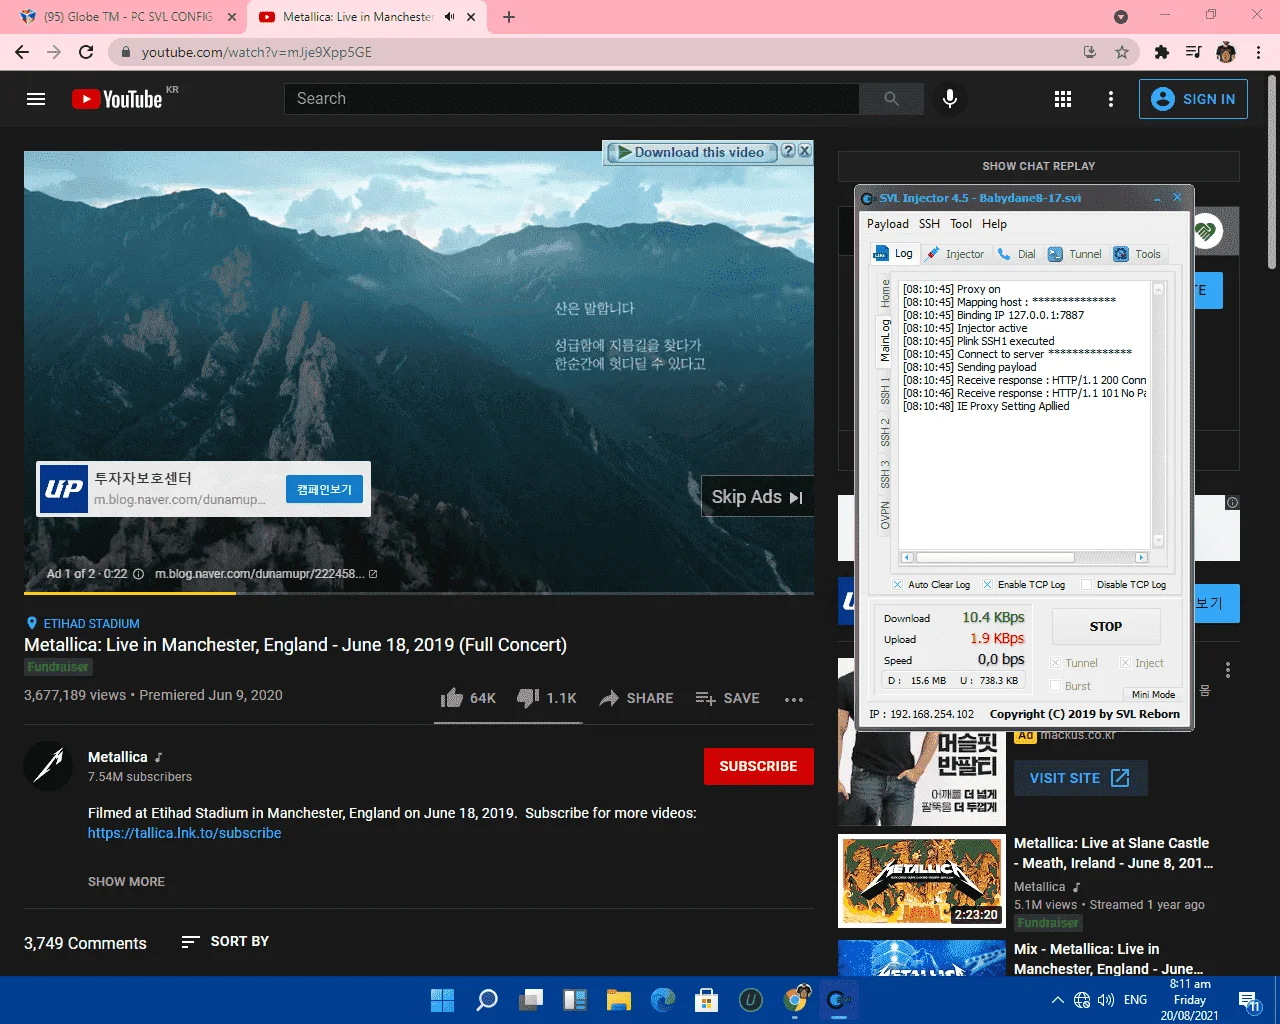Open Chrome media control icon
Screen dimensions: 1280x1024
[x=1193, y=52]
